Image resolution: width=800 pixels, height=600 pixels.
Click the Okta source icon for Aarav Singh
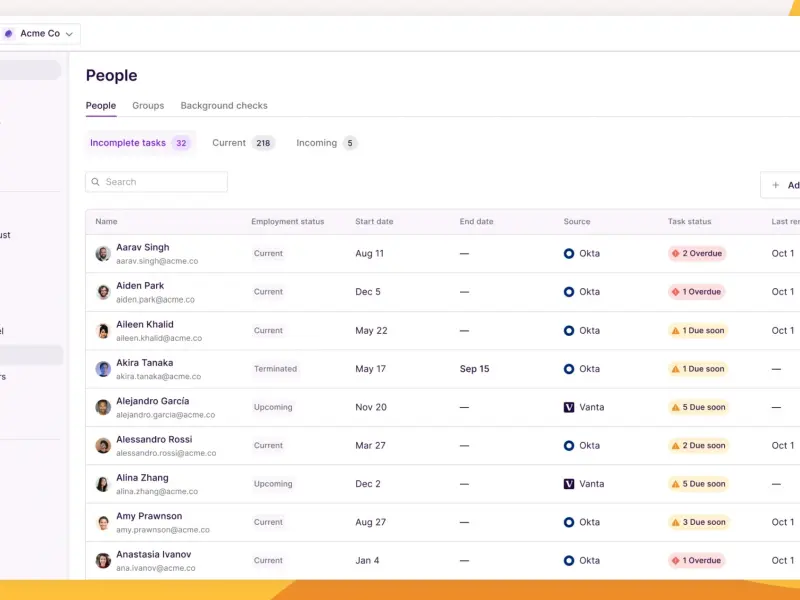569,254
